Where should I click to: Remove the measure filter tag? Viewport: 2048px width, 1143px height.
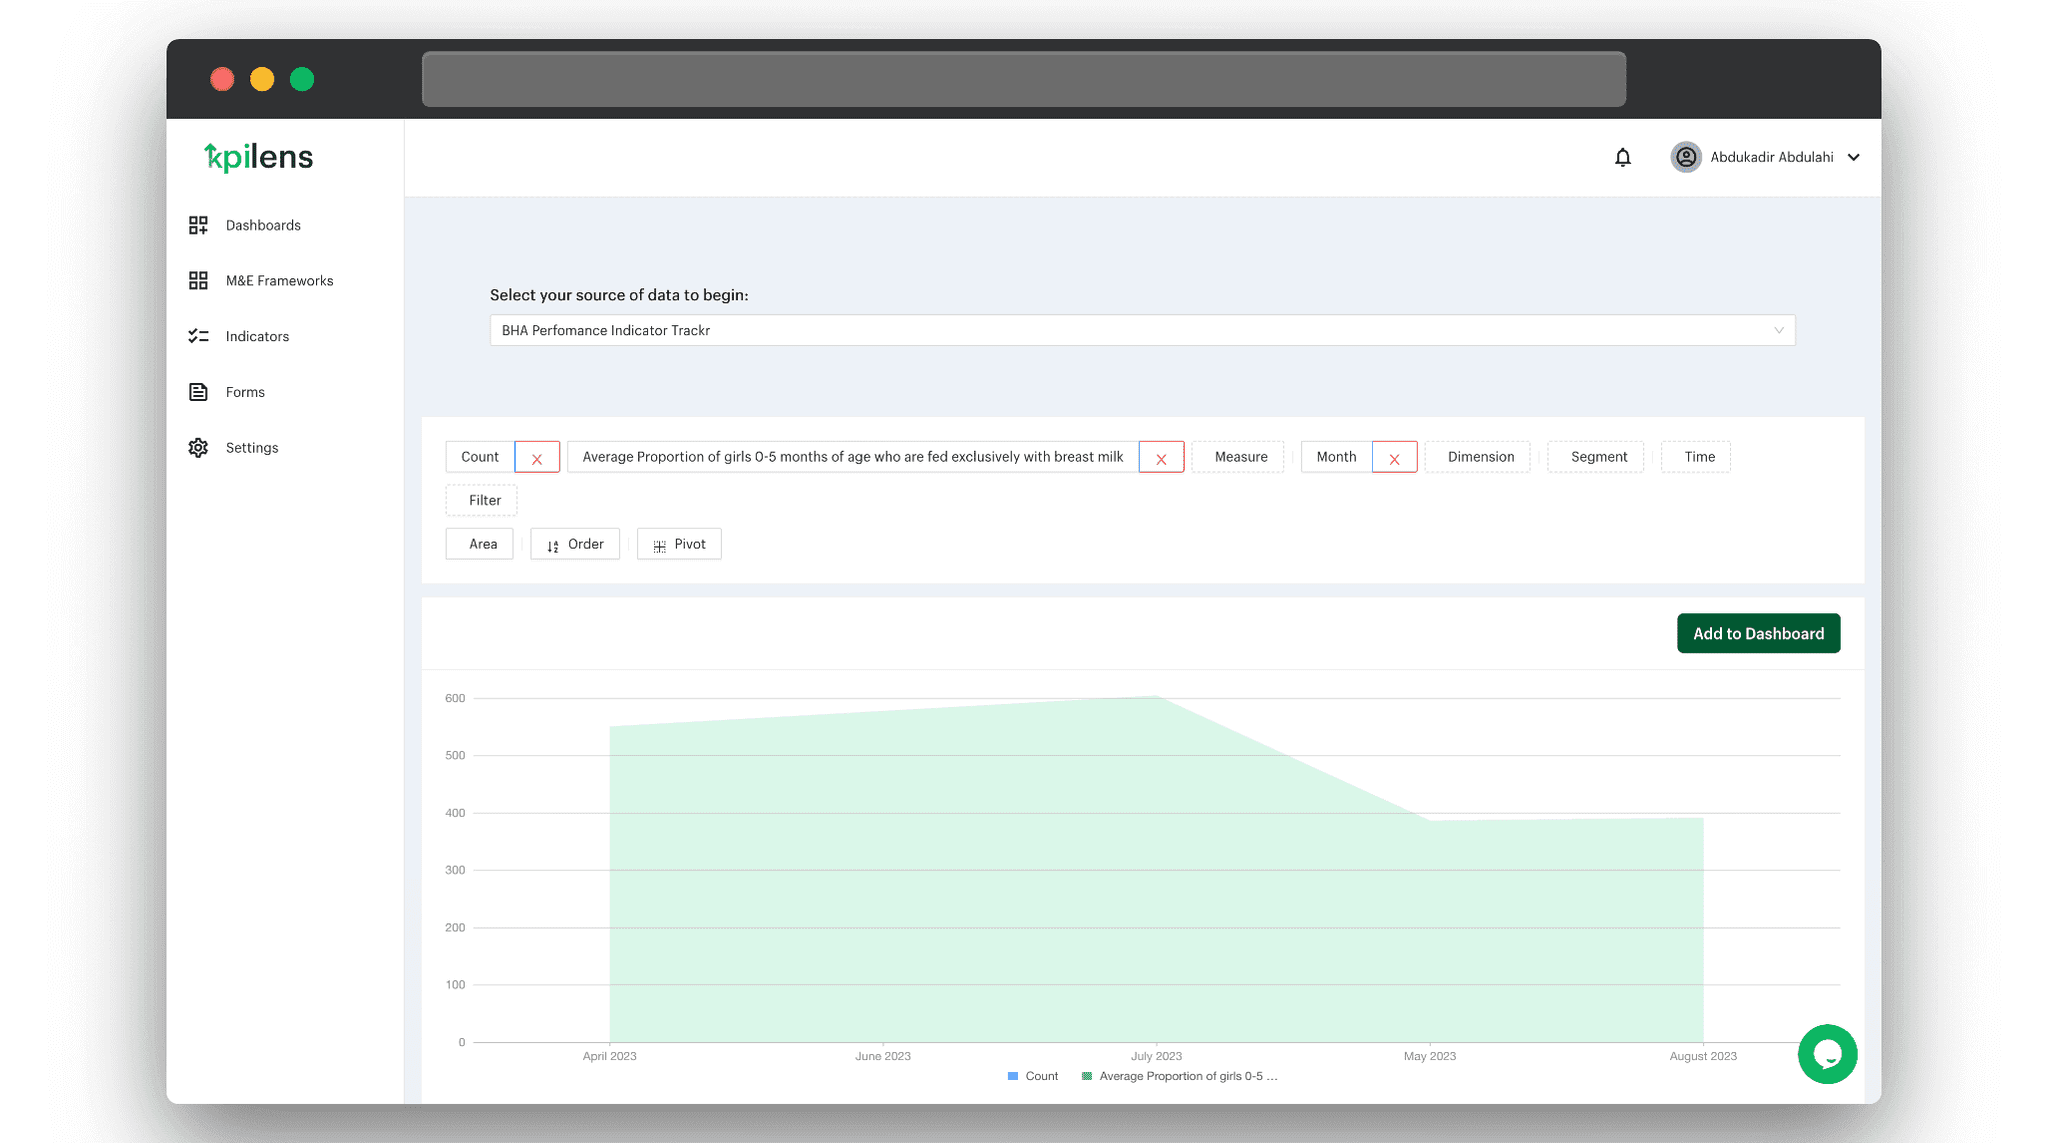click(x=1162, y=457)
